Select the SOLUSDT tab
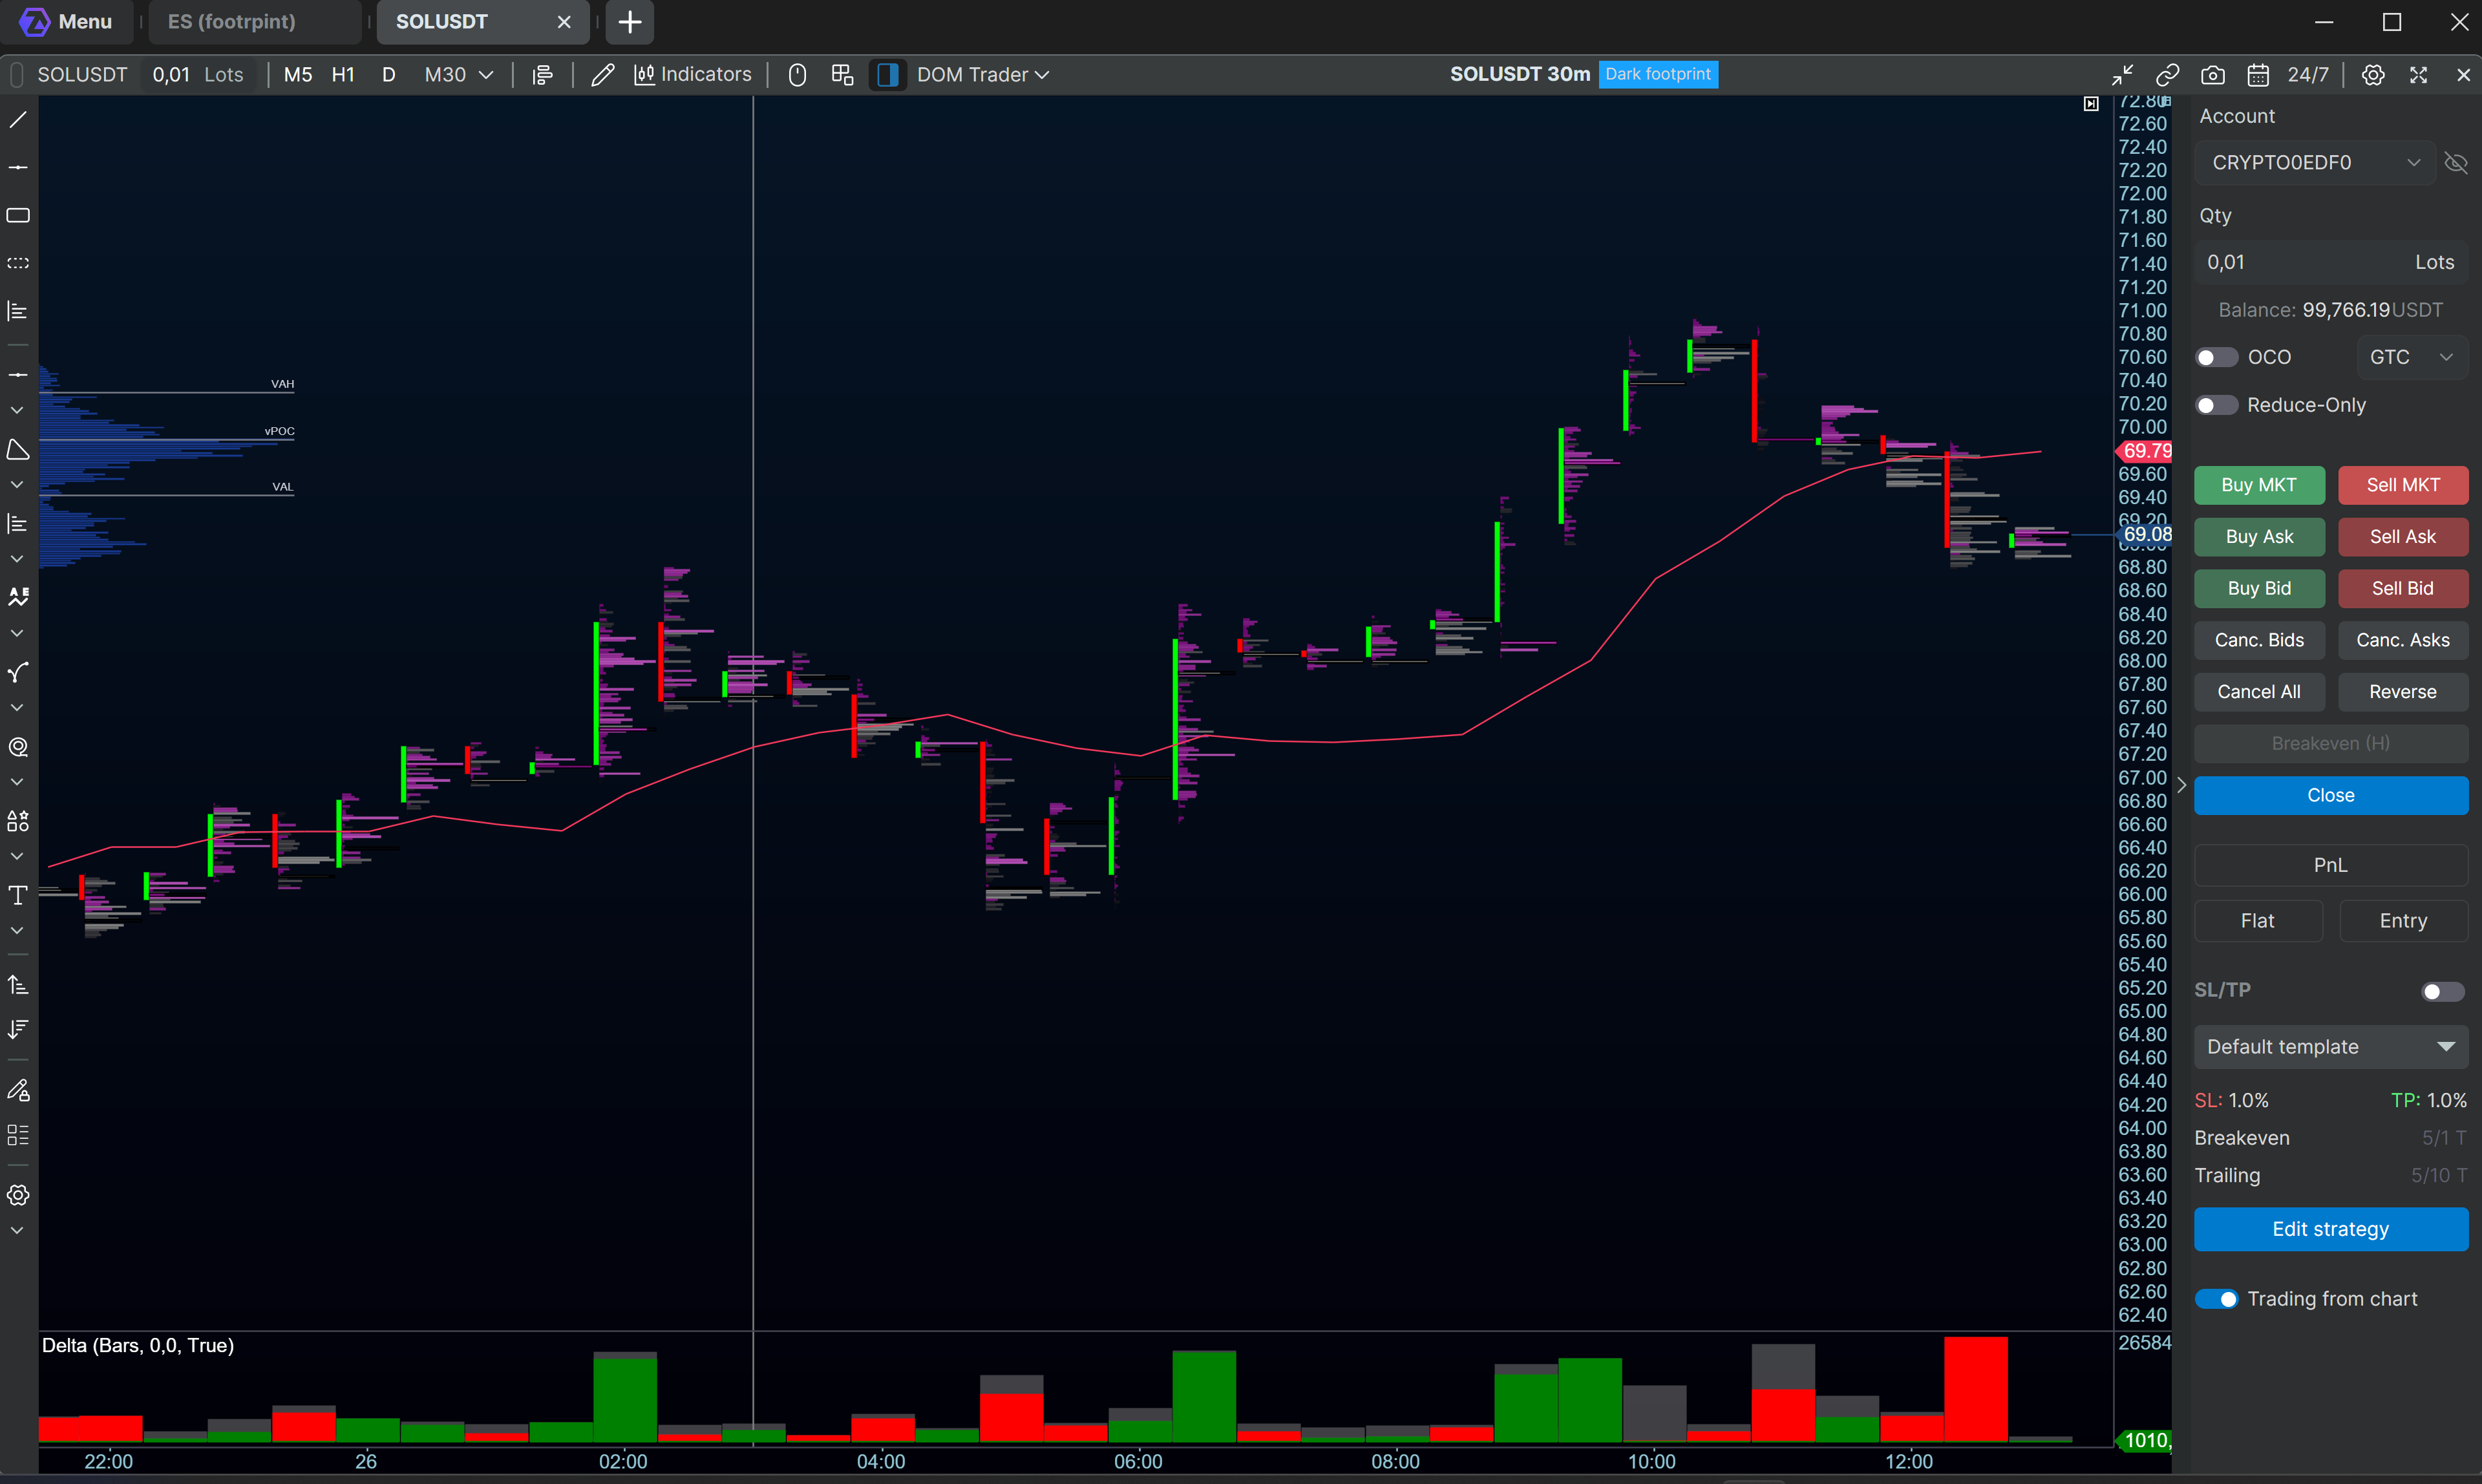Image resolution: width=2482 pixels, height=1484 pixels. click(x=482, y=22)
